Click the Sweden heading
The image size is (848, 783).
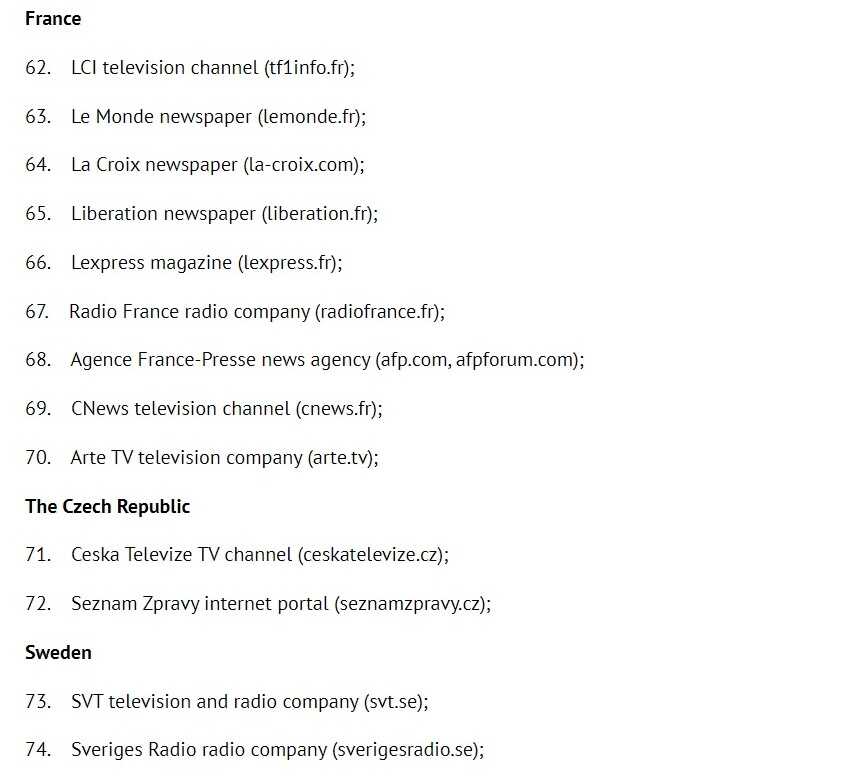(x=58, y=653)
